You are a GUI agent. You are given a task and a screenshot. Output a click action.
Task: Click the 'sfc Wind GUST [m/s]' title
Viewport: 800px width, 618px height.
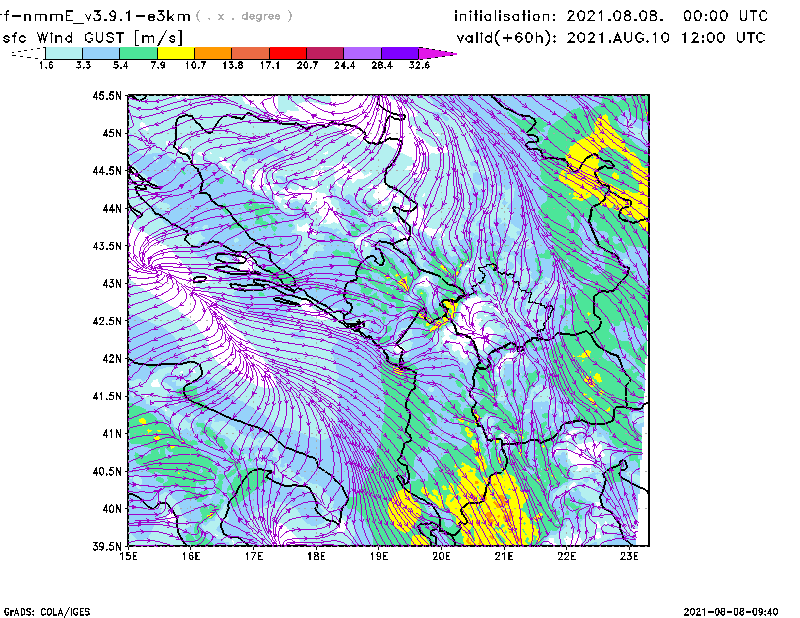tap(92, 37)
